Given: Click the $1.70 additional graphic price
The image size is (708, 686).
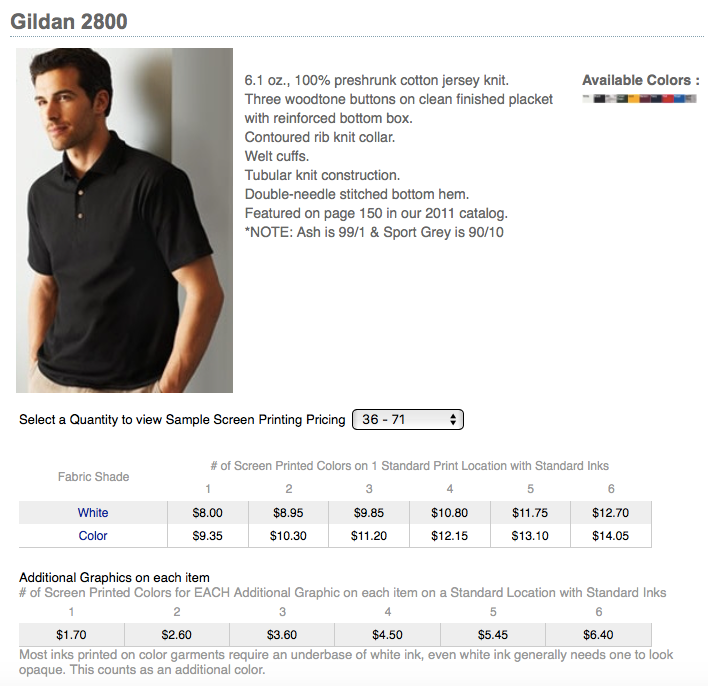Looking at the screenshot, I should pyautogui.click(x=71, y=635).
